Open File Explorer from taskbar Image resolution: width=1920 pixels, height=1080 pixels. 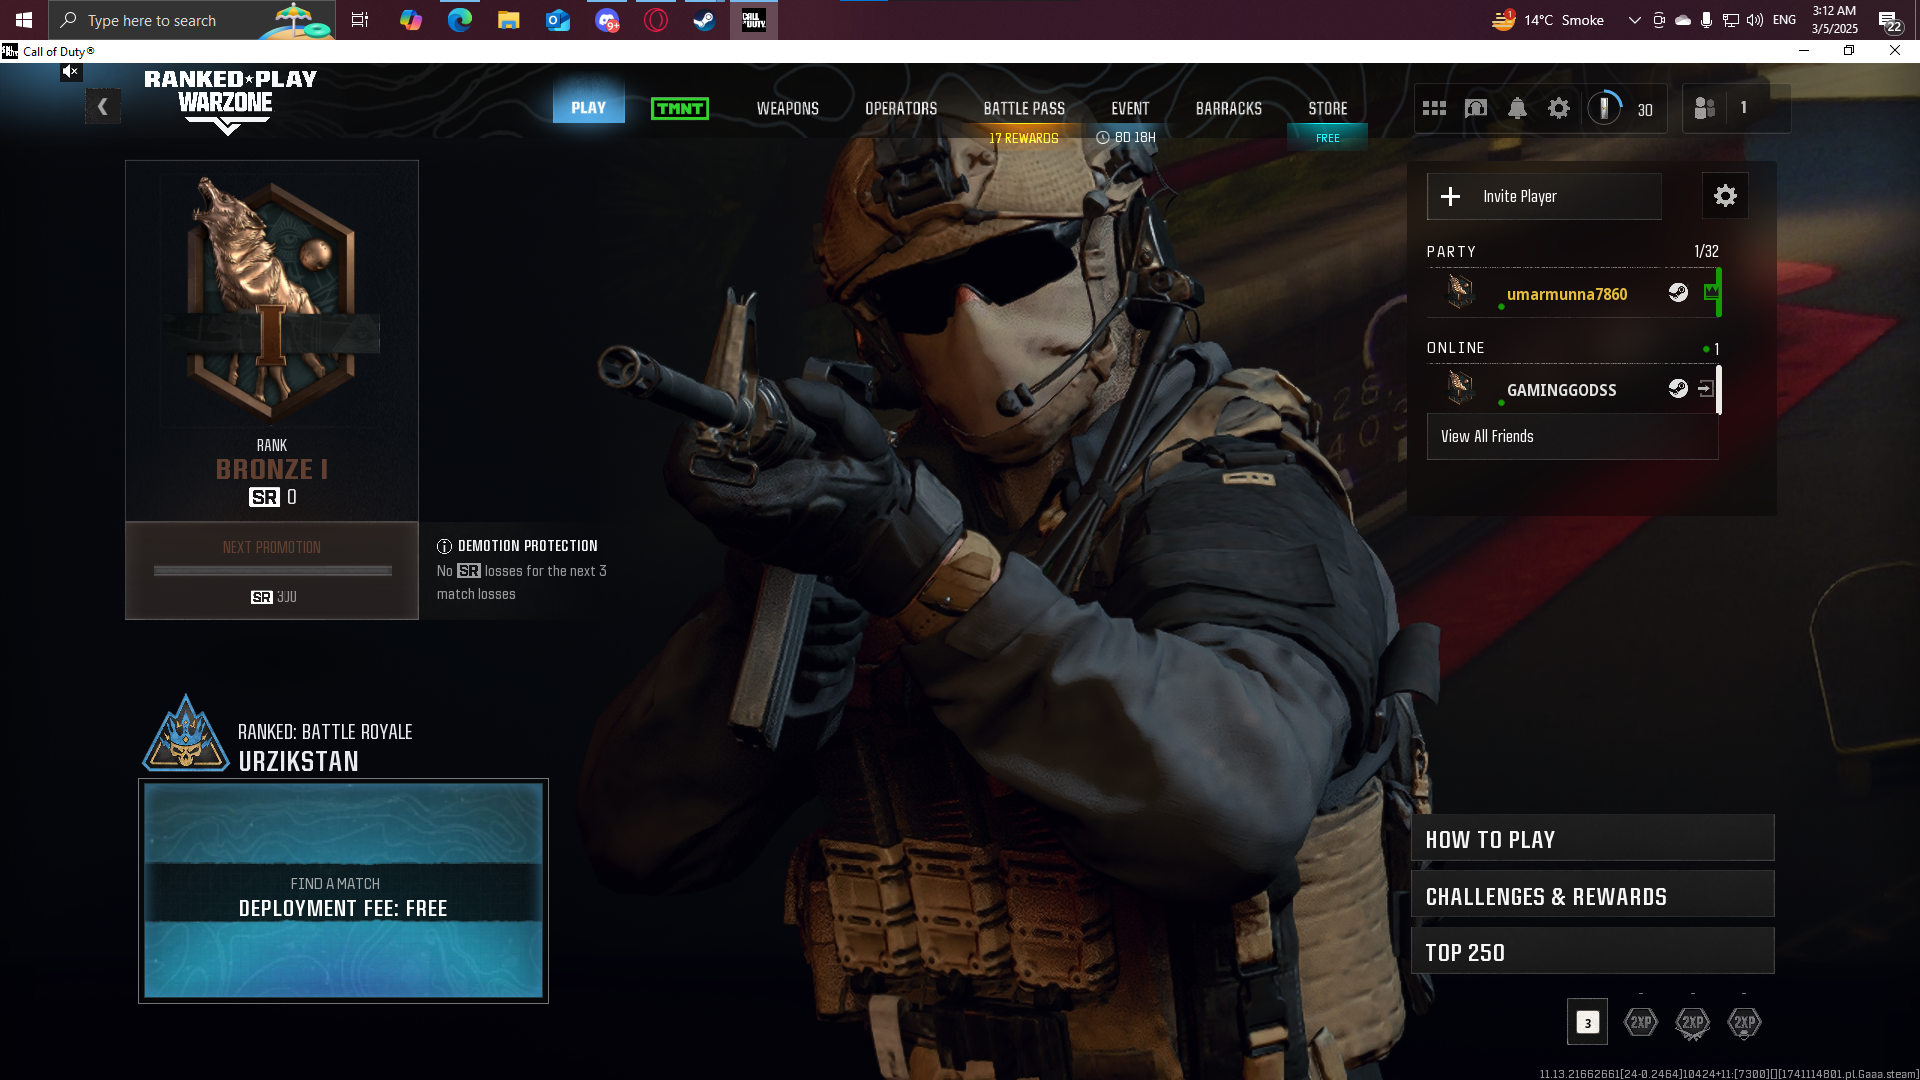tap(508, 20)
